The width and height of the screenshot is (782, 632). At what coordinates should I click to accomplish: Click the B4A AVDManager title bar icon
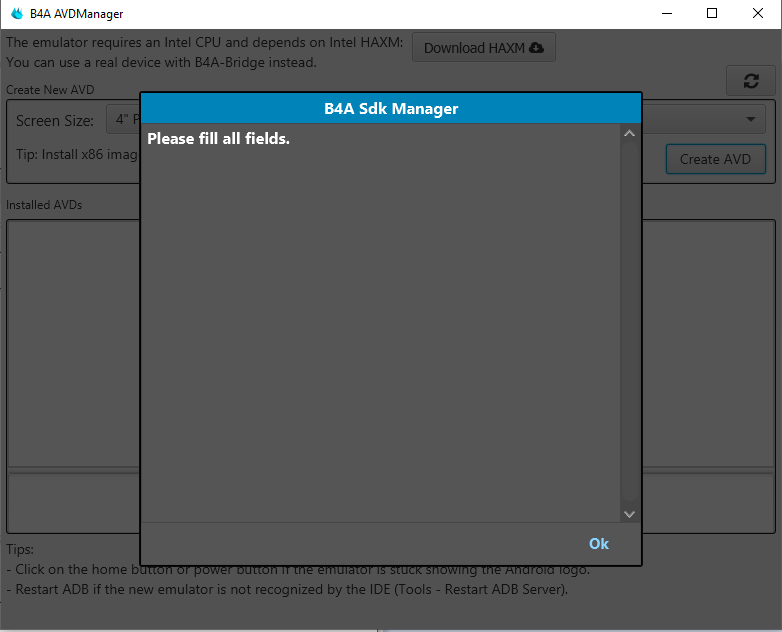(17, 13)
